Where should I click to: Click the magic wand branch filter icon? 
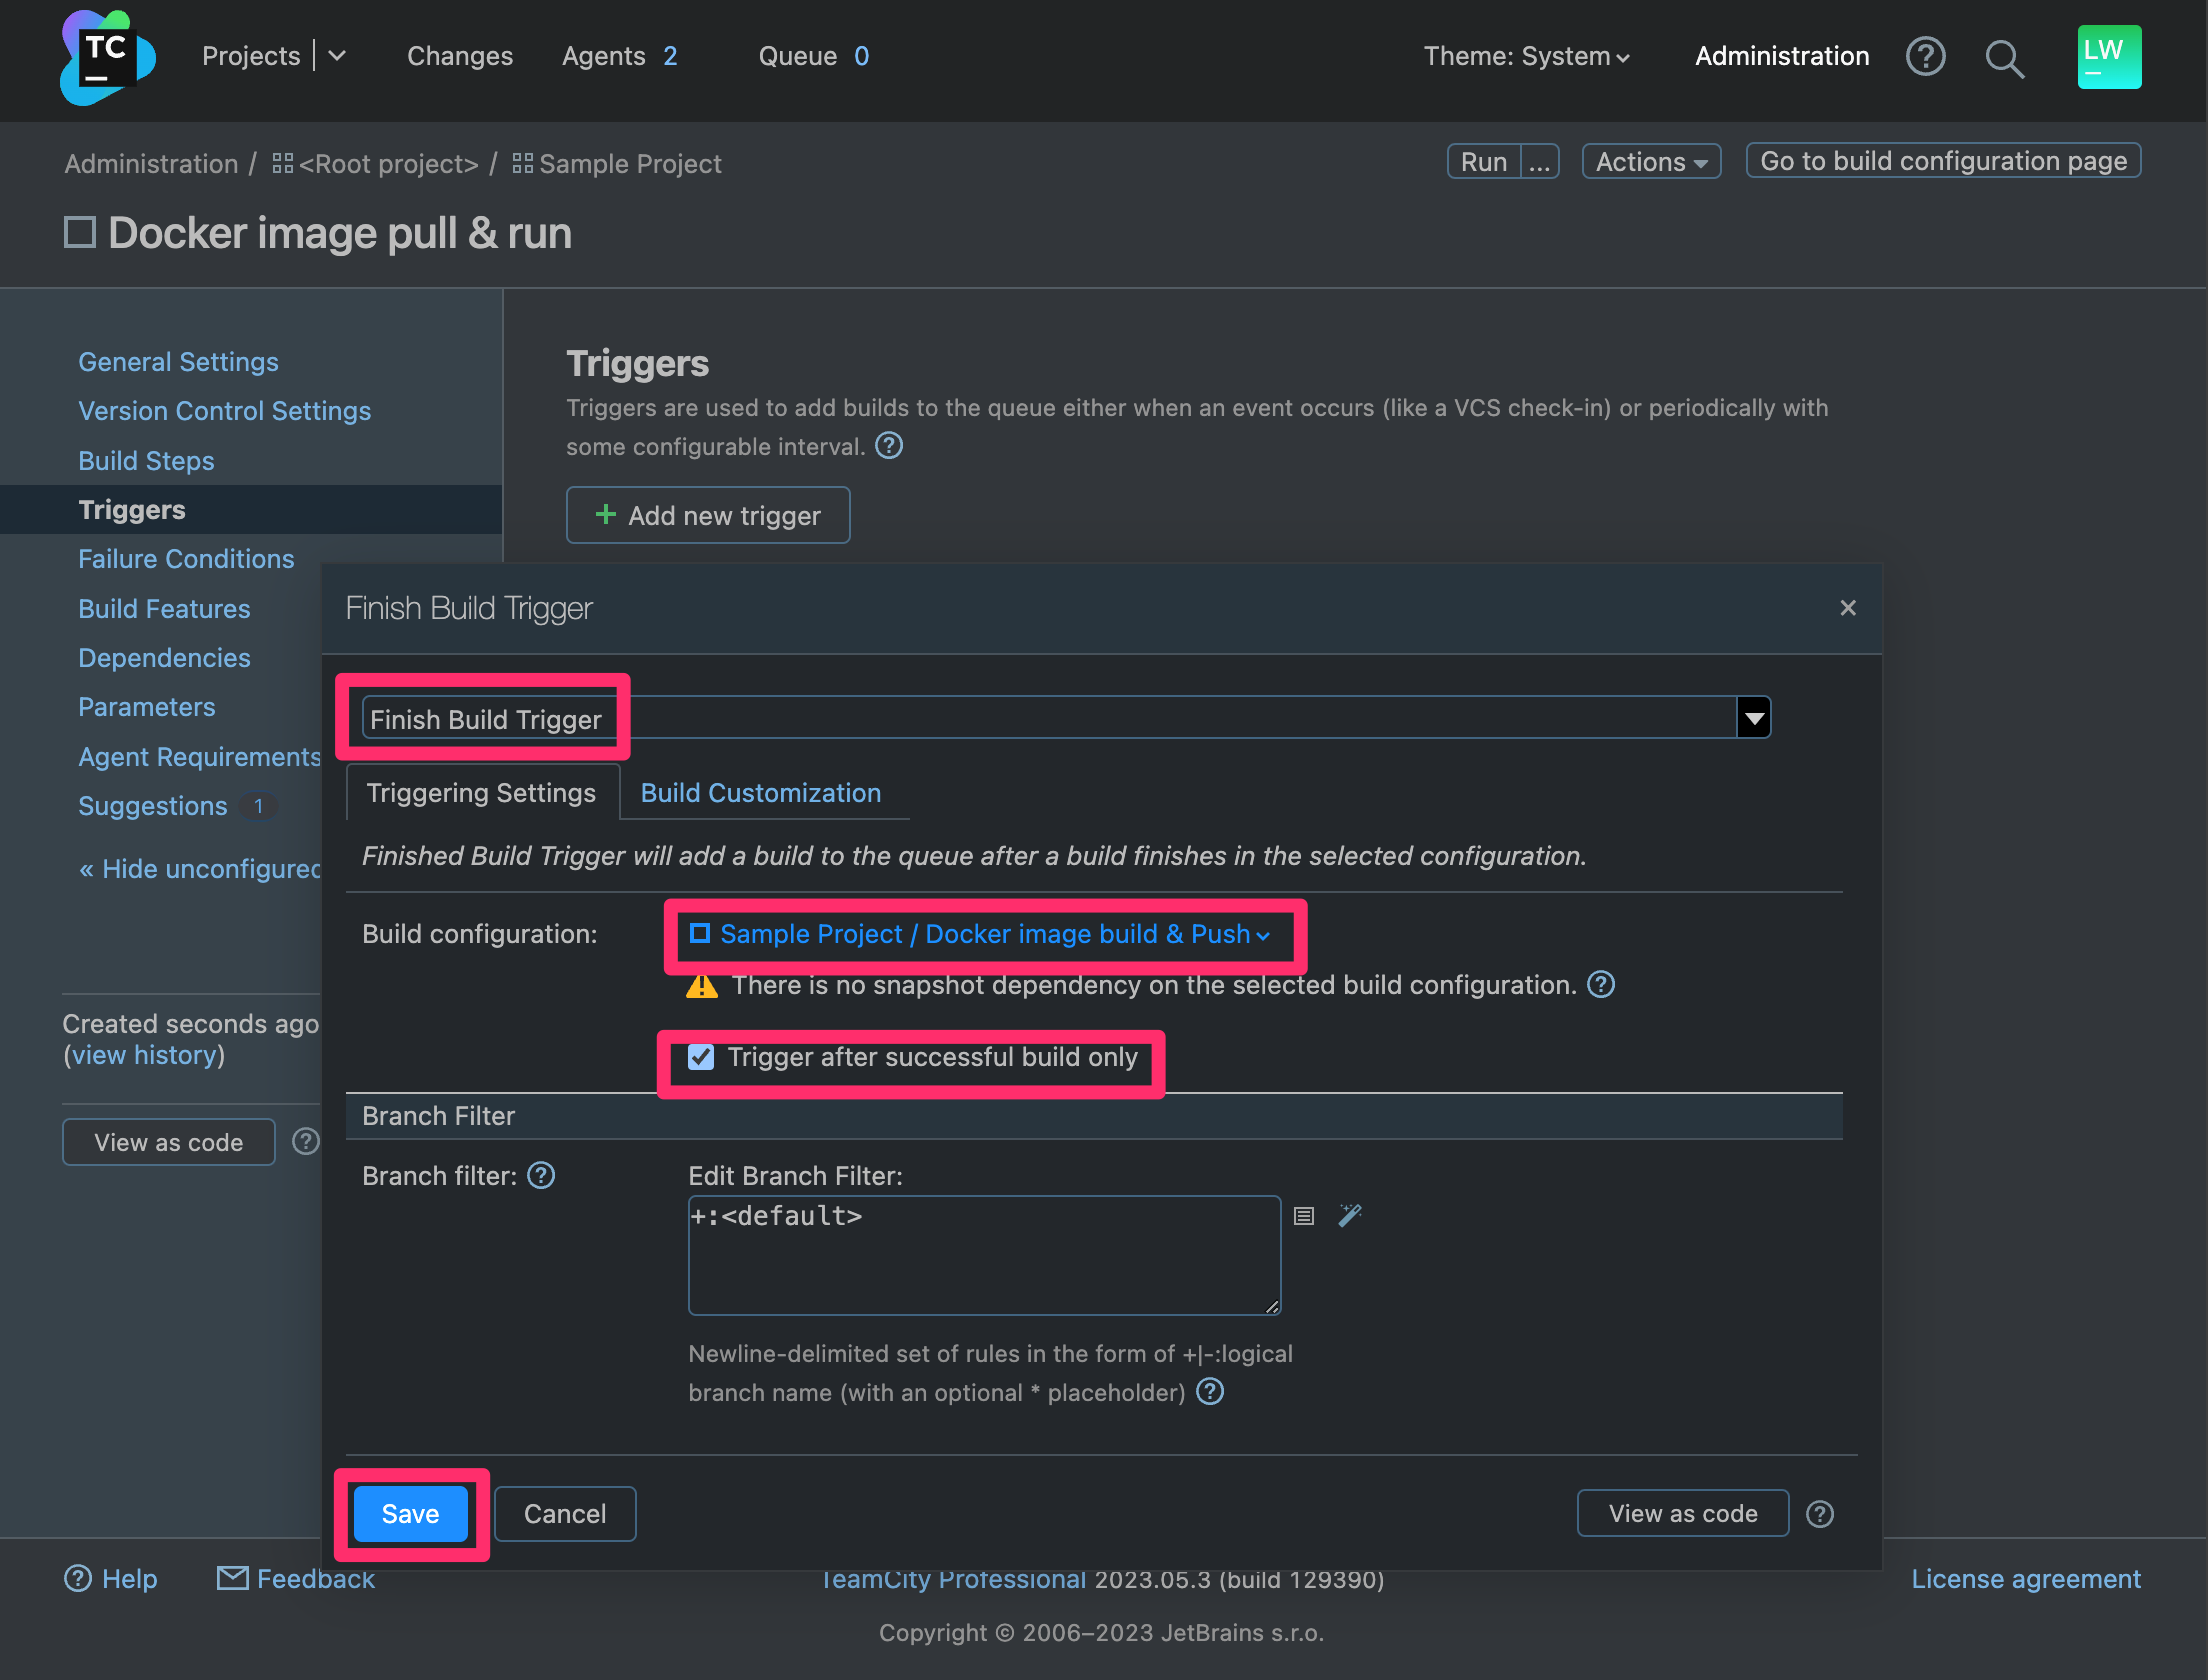[1350, 1215]
